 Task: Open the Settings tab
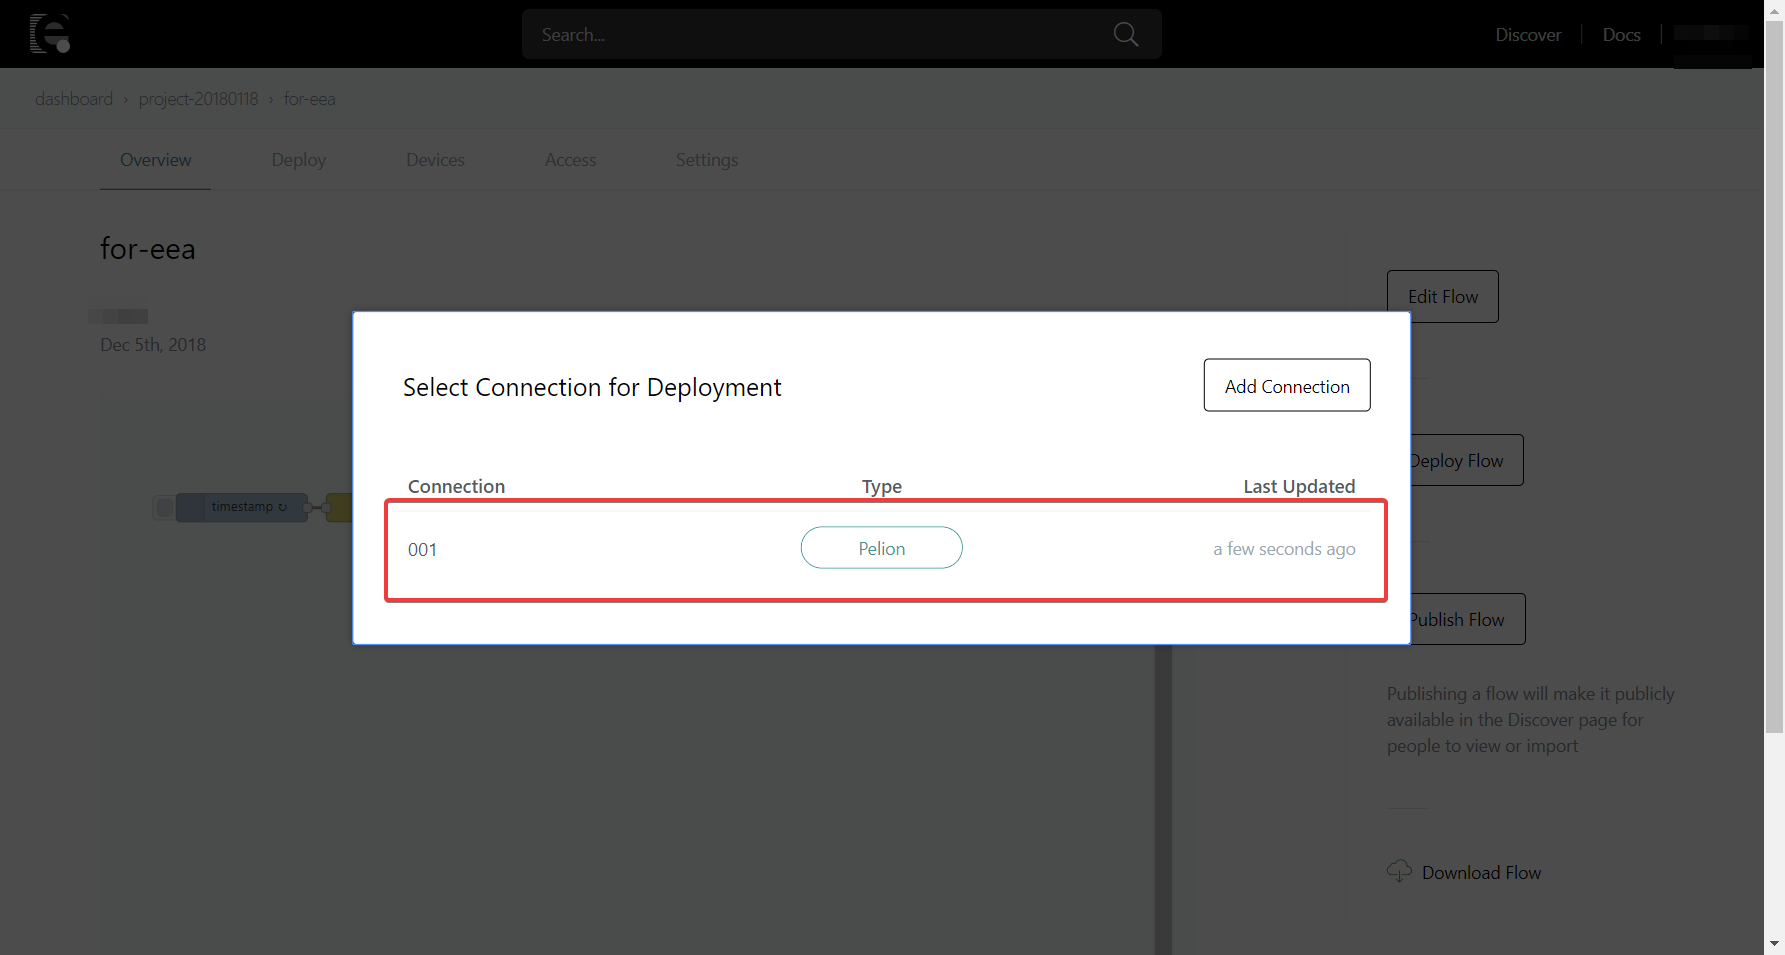pyautogui.click(x=706, y=159)
